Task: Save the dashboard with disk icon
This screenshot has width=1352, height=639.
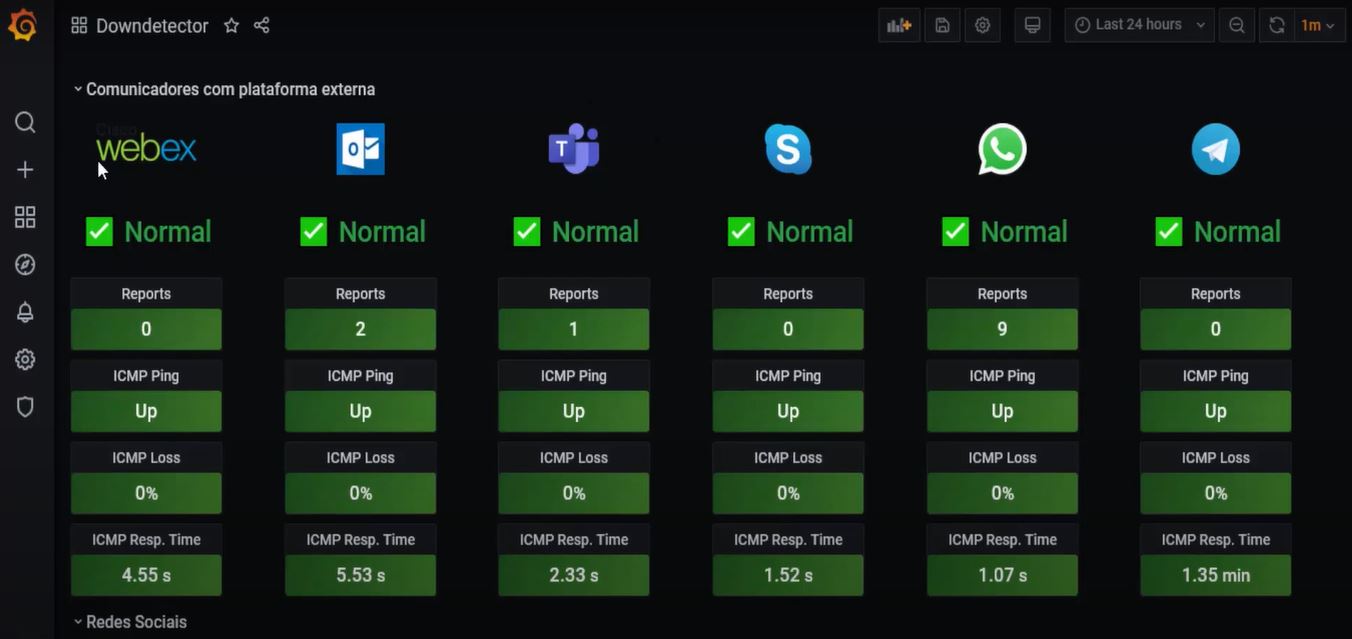Action: click(x=942, y=25)
